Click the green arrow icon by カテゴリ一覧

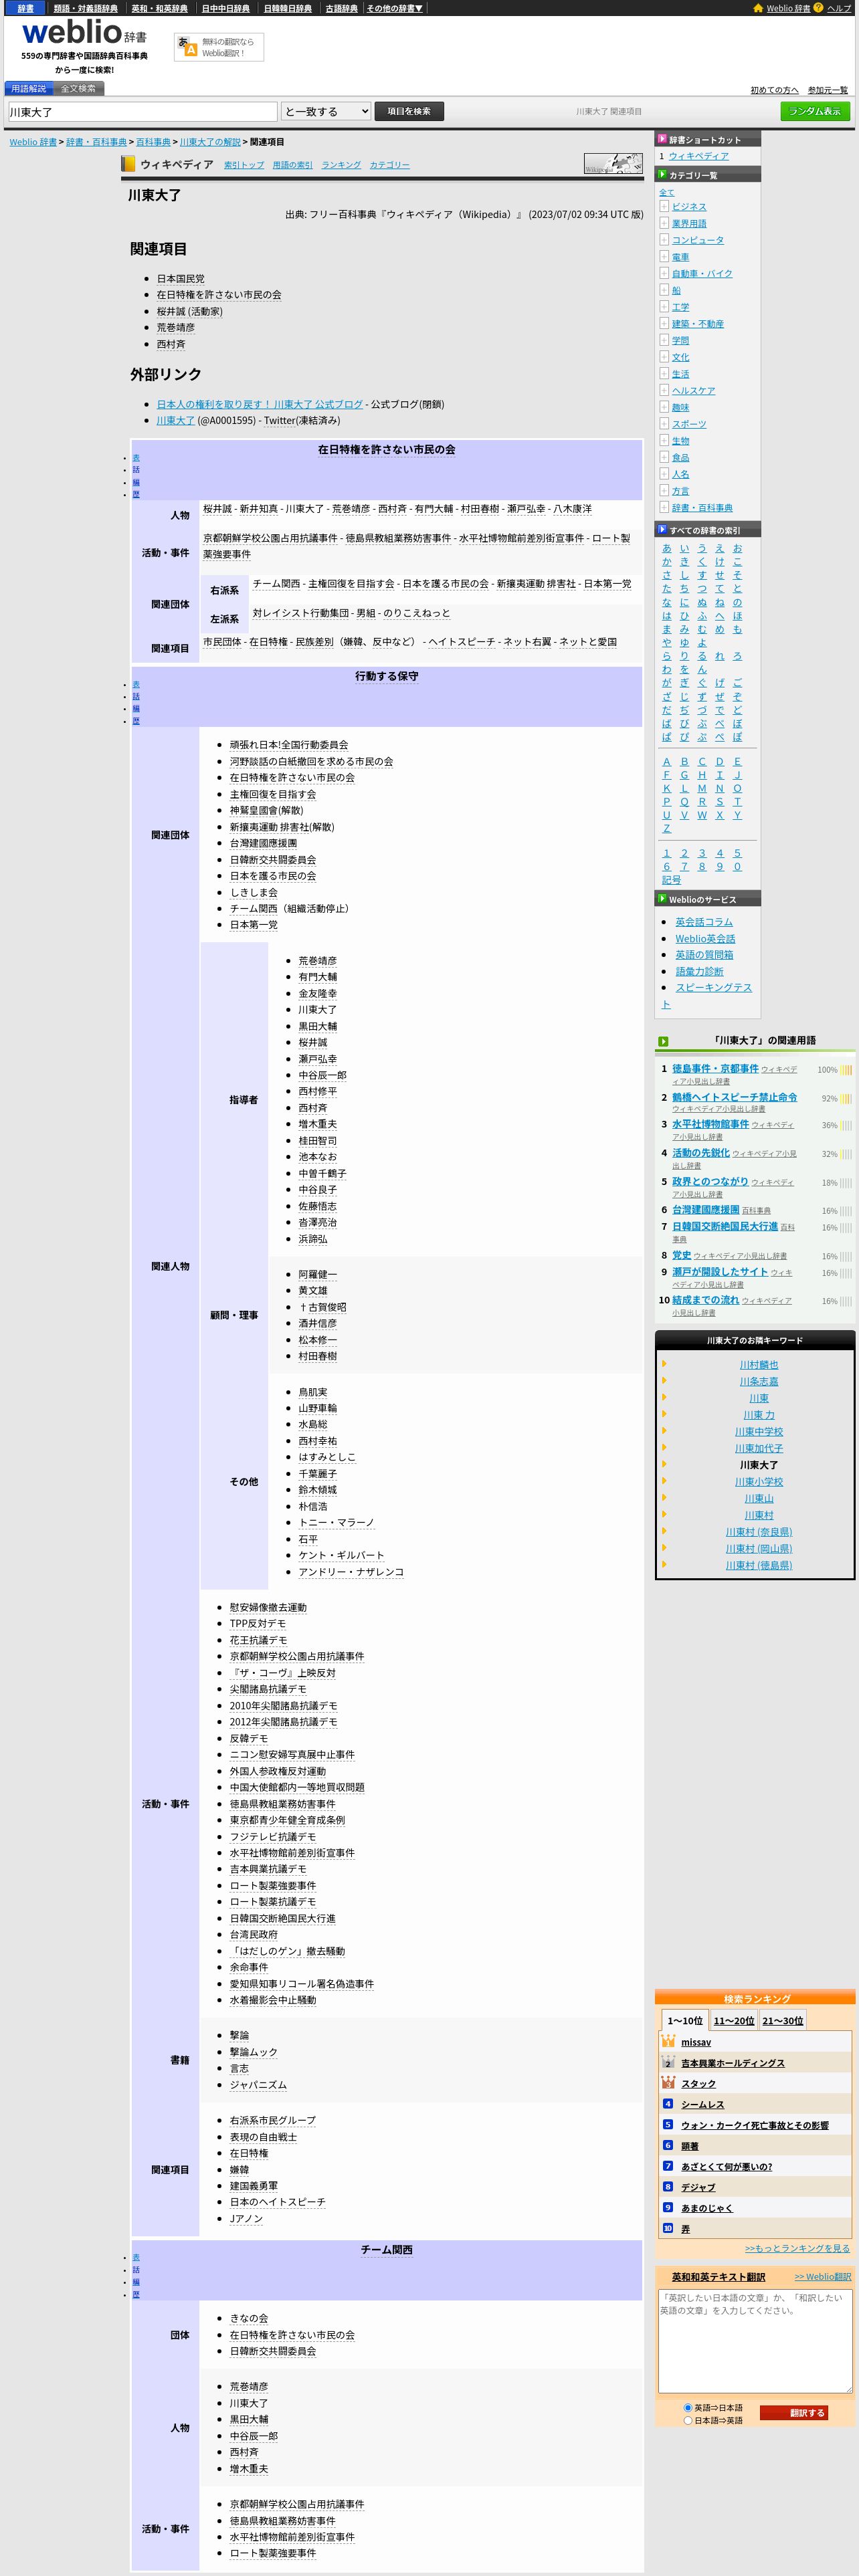(x=662, y=174)
